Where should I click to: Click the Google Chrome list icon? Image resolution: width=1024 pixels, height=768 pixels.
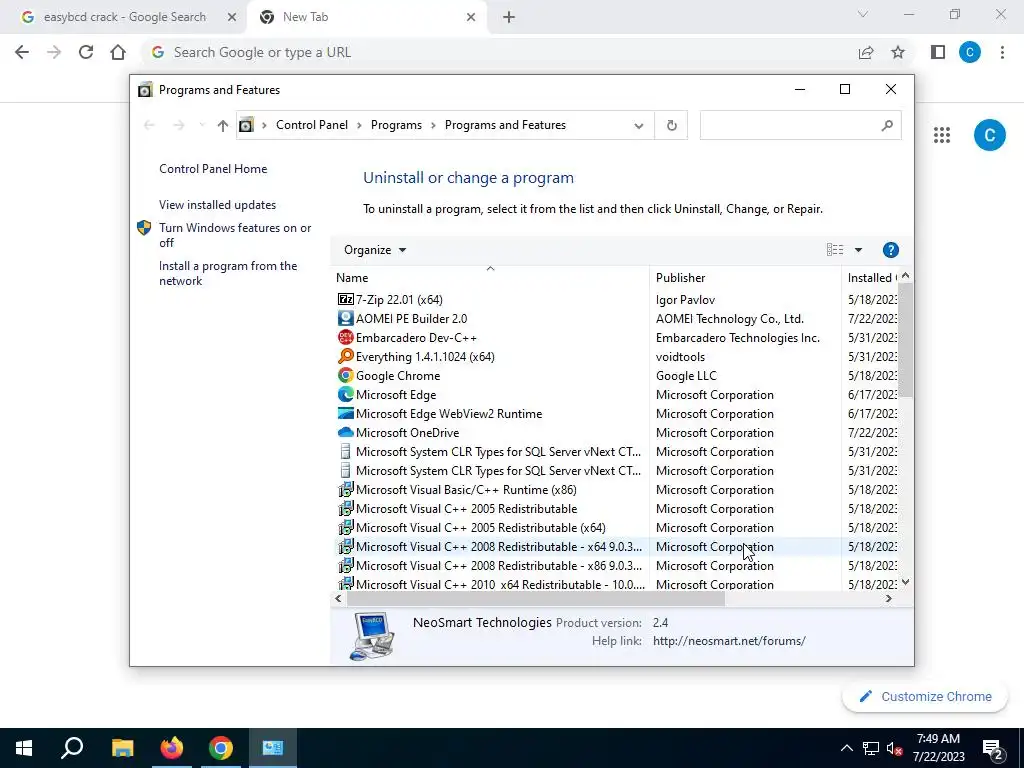345,376
